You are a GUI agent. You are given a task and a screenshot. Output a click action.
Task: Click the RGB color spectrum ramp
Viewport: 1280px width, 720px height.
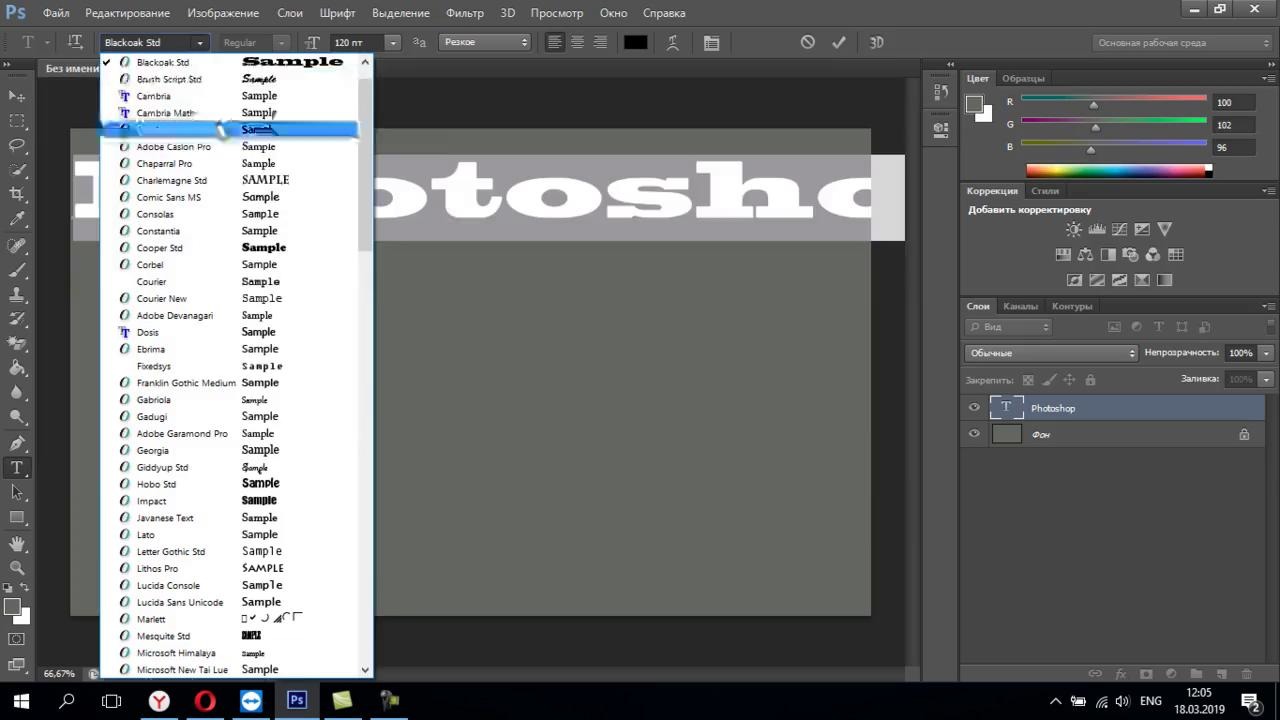[x=1118, y=171]
